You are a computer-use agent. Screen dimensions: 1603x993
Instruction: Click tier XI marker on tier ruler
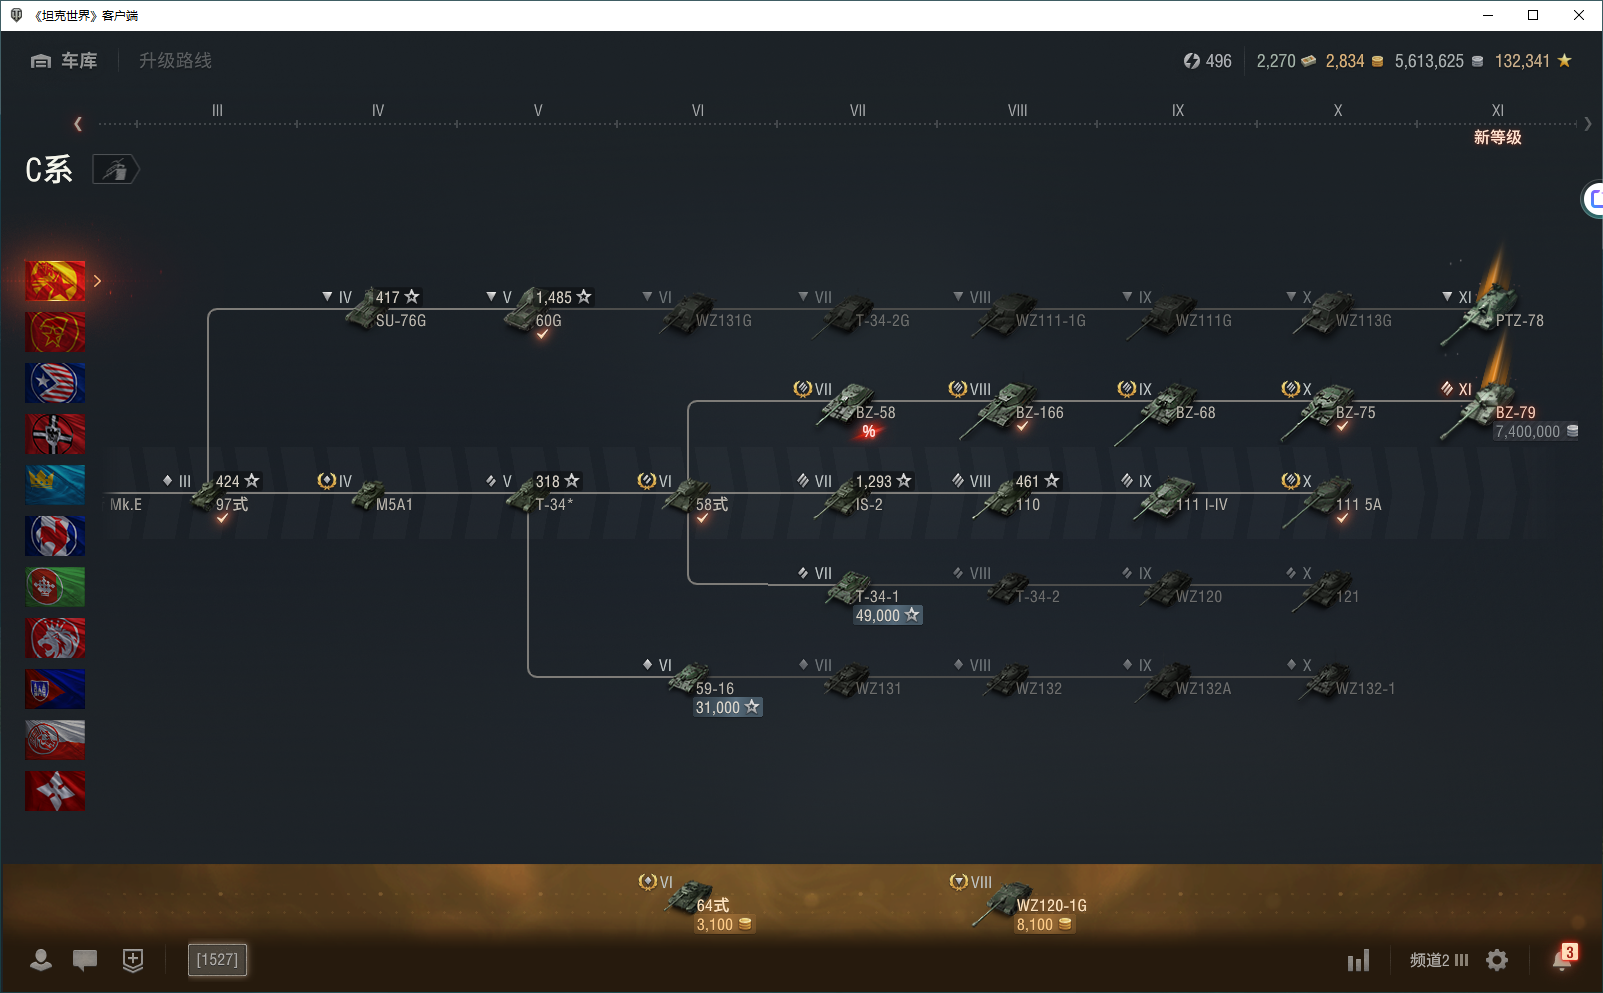[x=1497, y=111]
